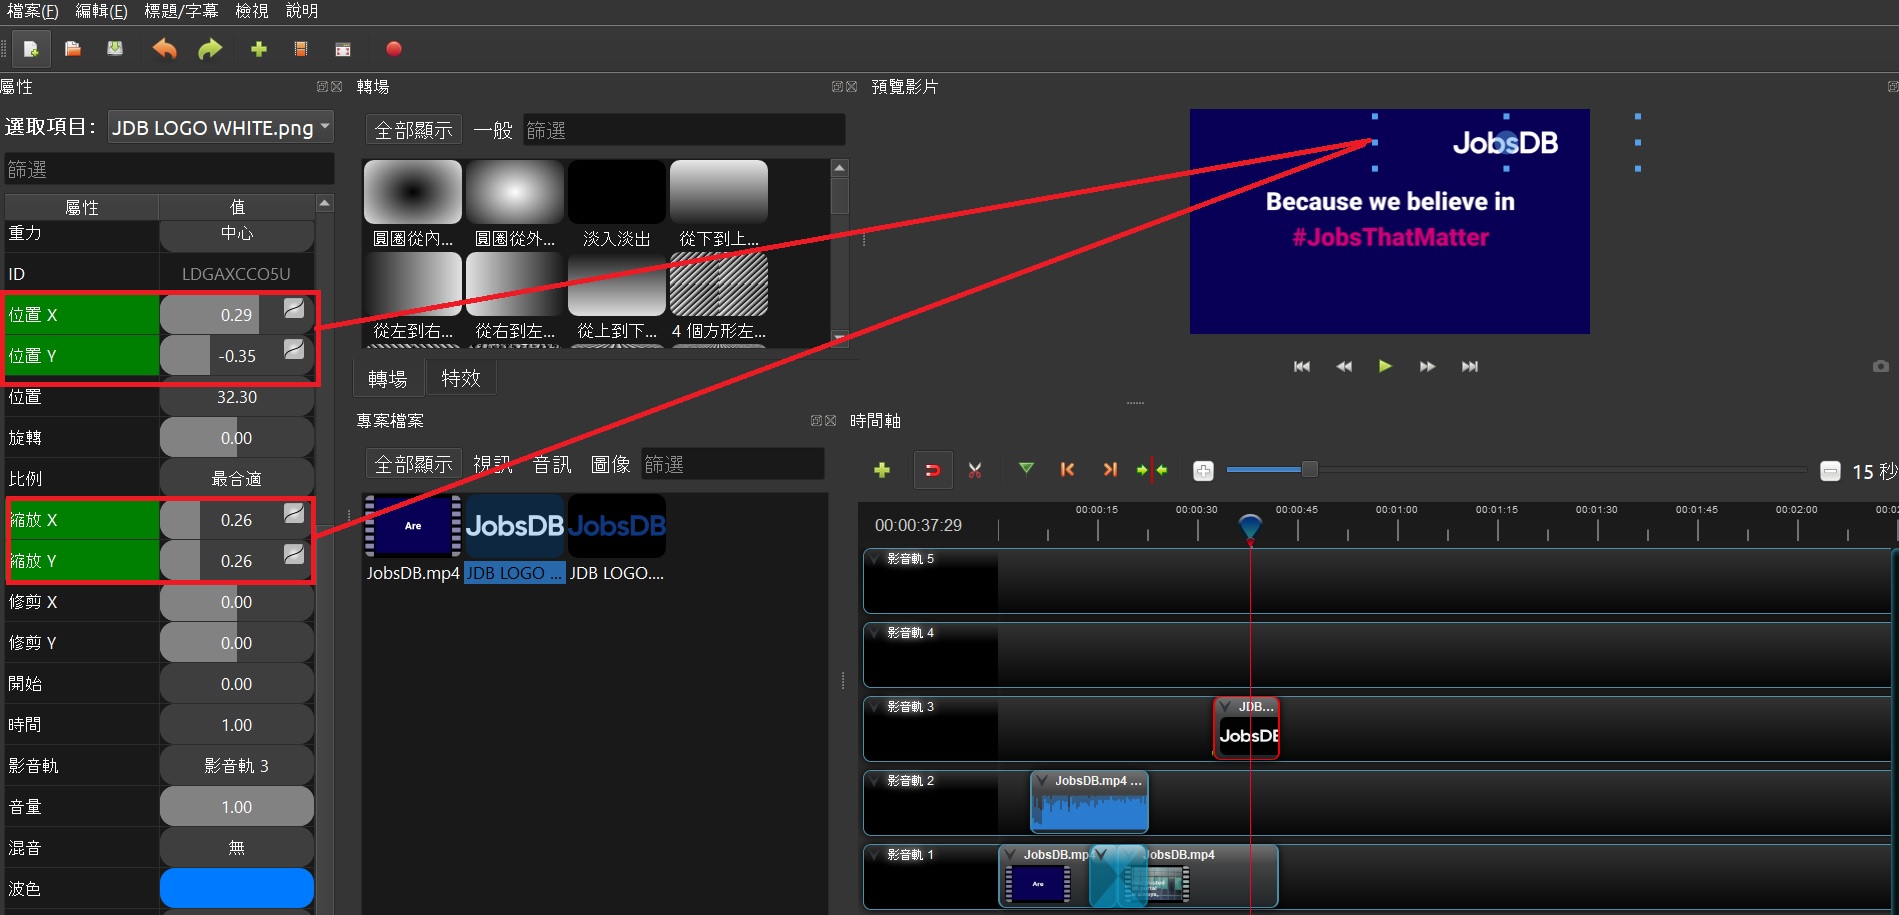Click the transitions filter input field

click(684, 130)
